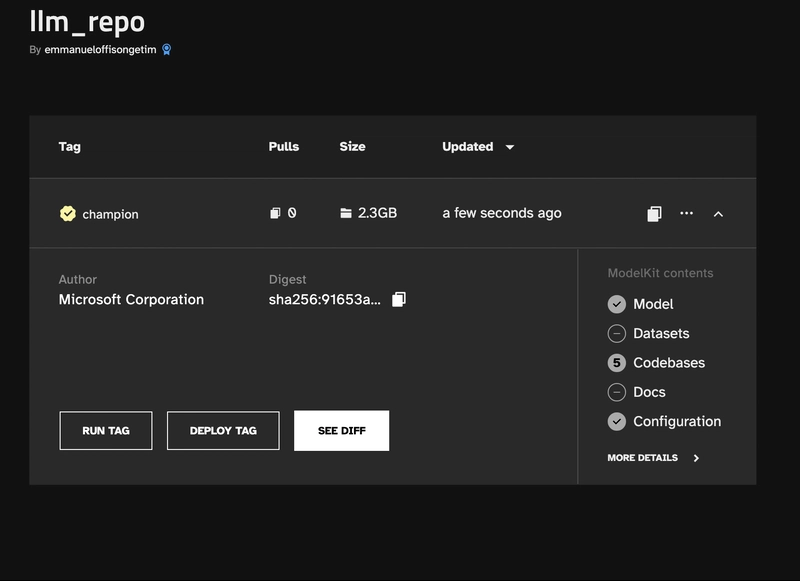The width and height of the screenshot is (800, 581).
Task: Sort by the Size column header
Action: point(353,146)
